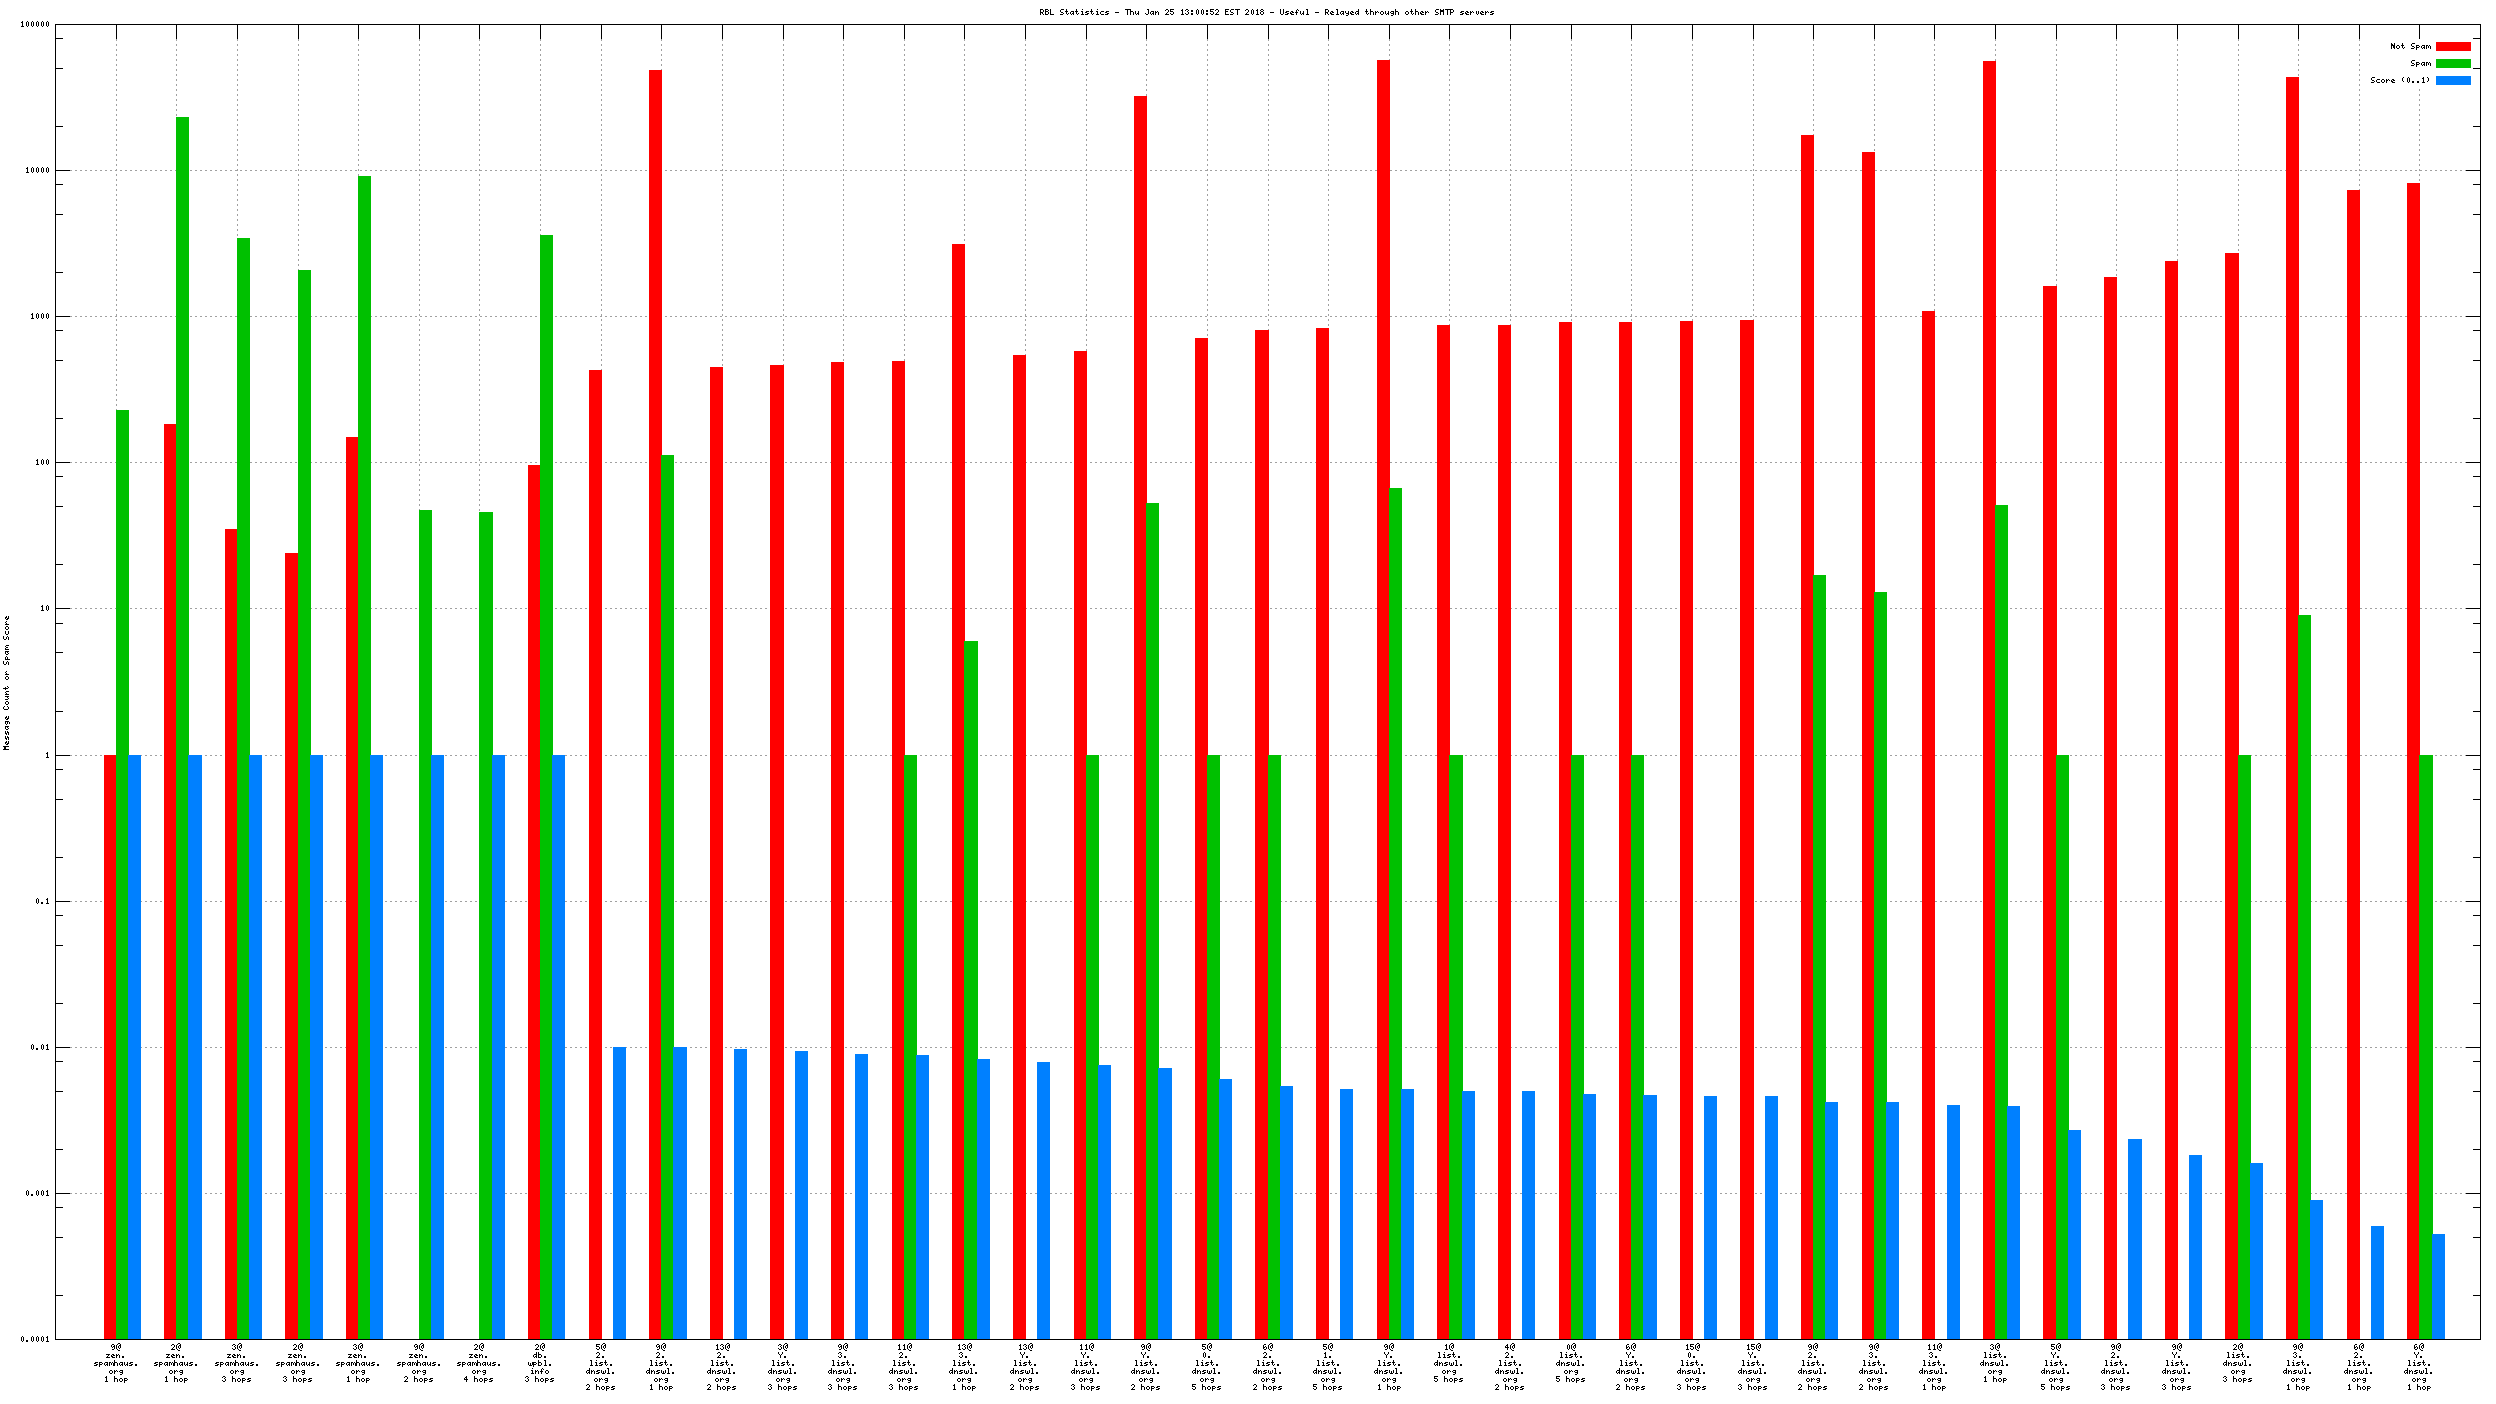Click the db.wpbl.info 3 hops axis label
Image resolution: width=2496 pixels, height=1404 pixels.
(x=539, y=1363)
